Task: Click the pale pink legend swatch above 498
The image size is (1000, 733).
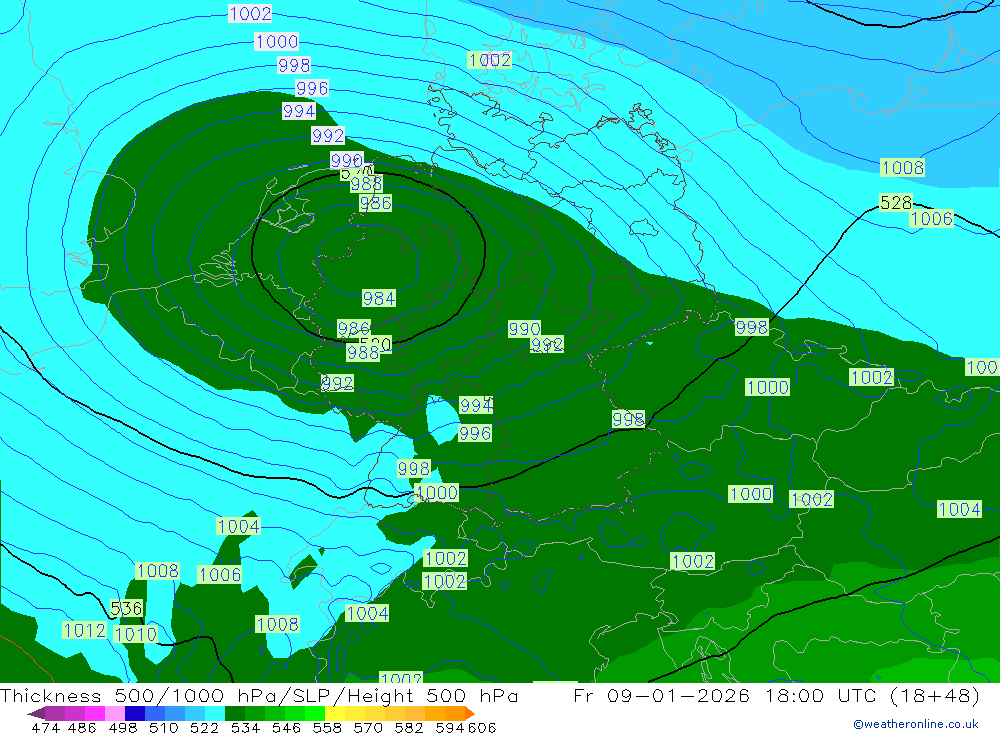Action: point(115,713)
